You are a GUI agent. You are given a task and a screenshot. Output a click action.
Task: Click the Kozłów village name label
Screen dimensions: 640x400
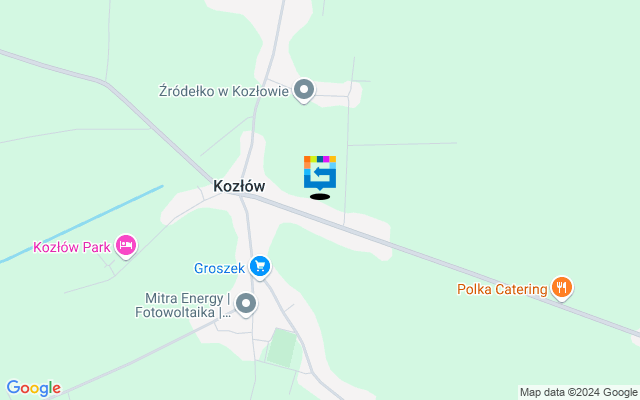point(239,186)
